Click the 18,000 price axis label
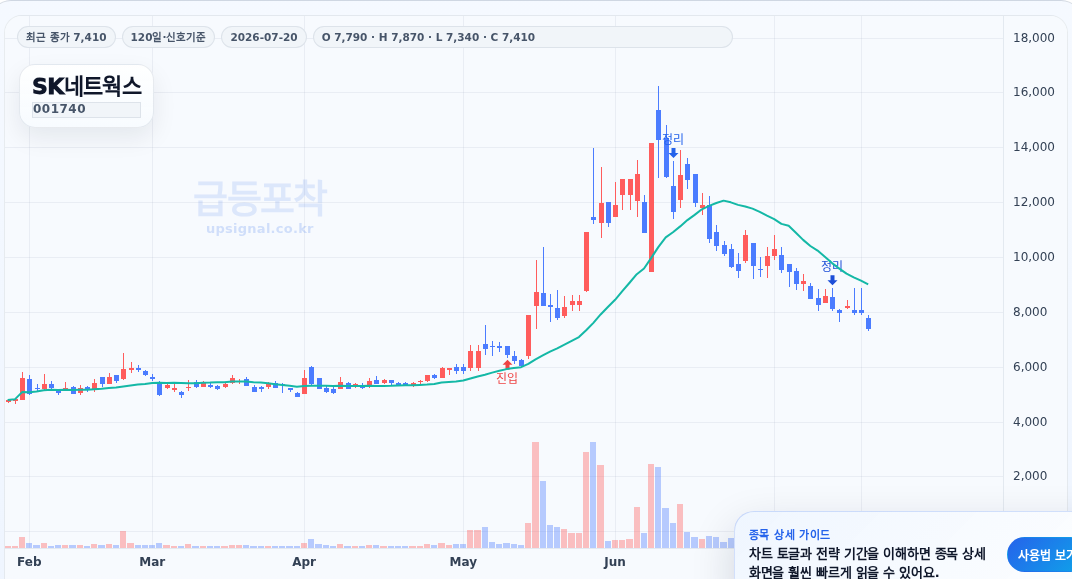This screenshot has width=1072, height=579. (1034, 38)
